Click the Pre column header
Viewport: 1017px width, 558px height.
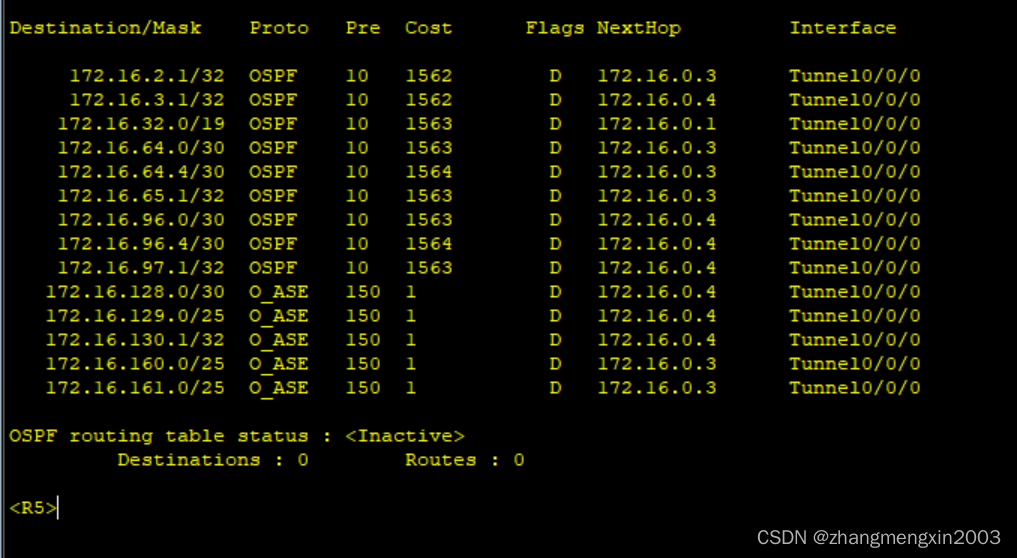(363, 28)
